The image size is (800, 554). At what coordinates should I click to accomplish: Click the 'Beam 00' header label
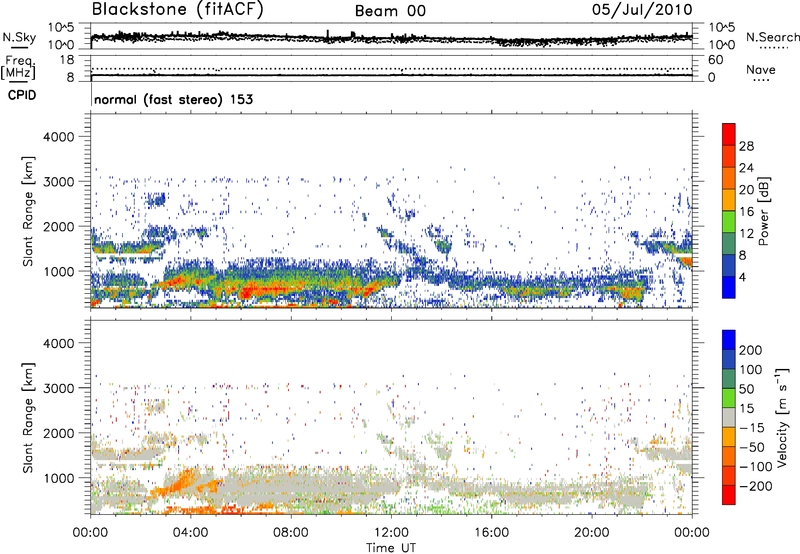point(390,11)
